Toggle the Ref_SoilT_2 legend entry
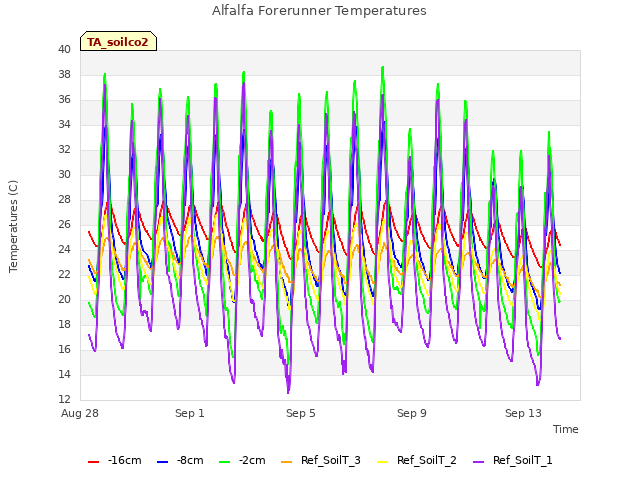 coord(417,460)
